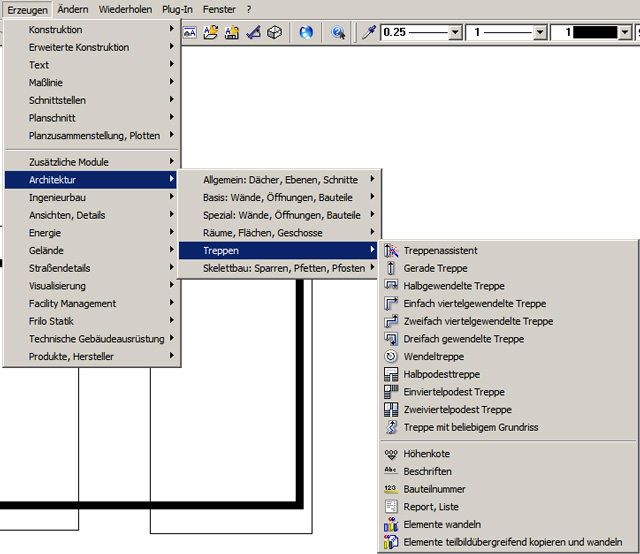Open the Fenster menu
This screenshot has height=554, width=640.
pos(219,9)
